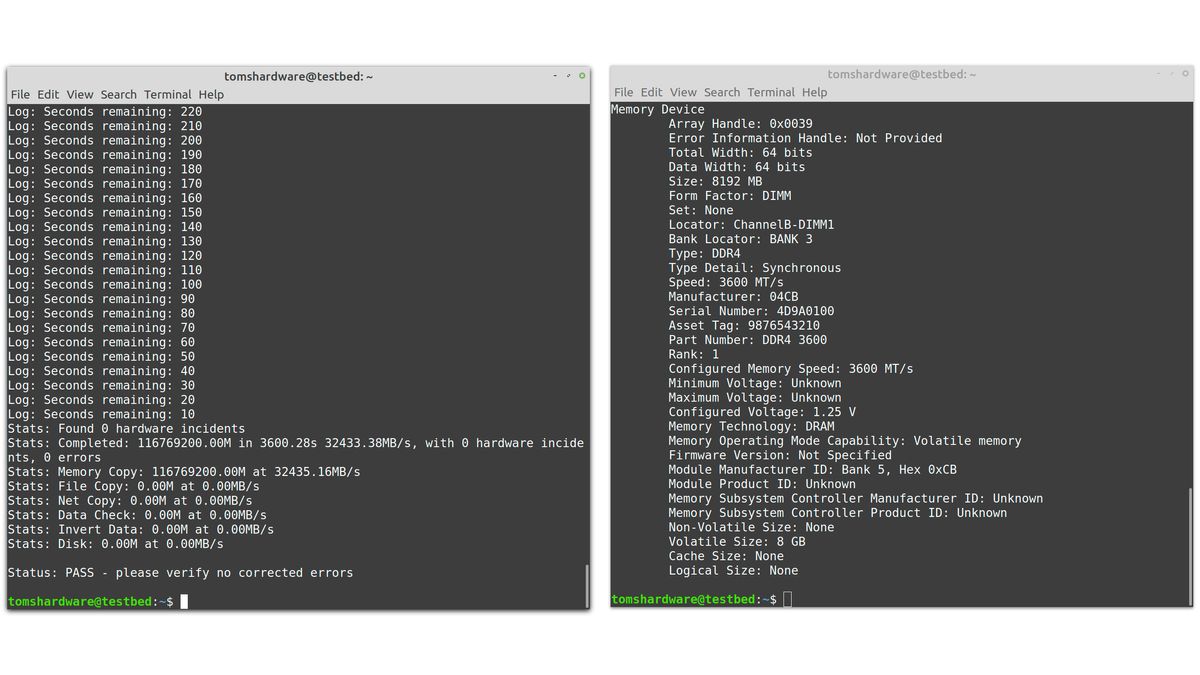This screenshot has width=1200, height=675.
Task: Click the right terminal's title bar text
Action: (x=902, y=74)
